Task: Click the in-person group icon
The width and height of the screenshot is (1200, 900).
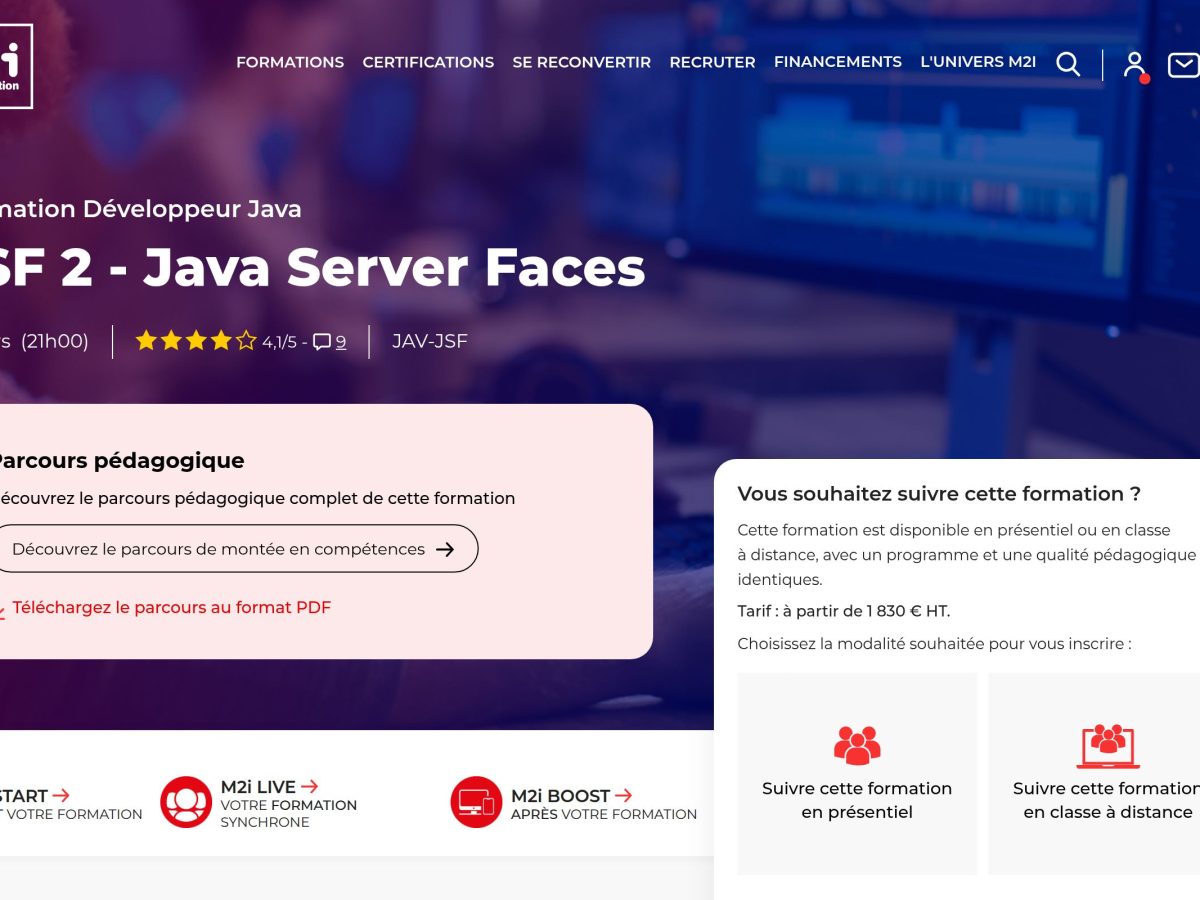Action: (x=857, y=745)
